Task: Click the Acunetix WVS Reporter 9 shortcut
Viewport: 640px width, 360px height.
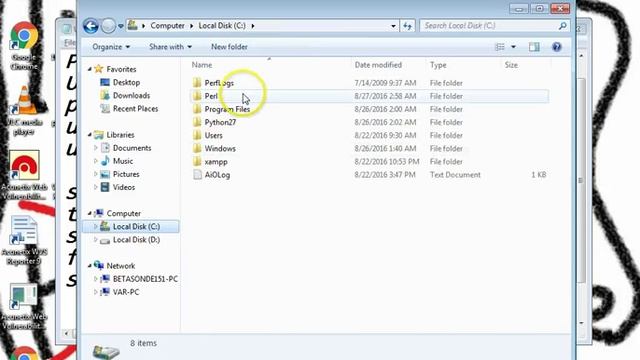Action: click(24, 241)
